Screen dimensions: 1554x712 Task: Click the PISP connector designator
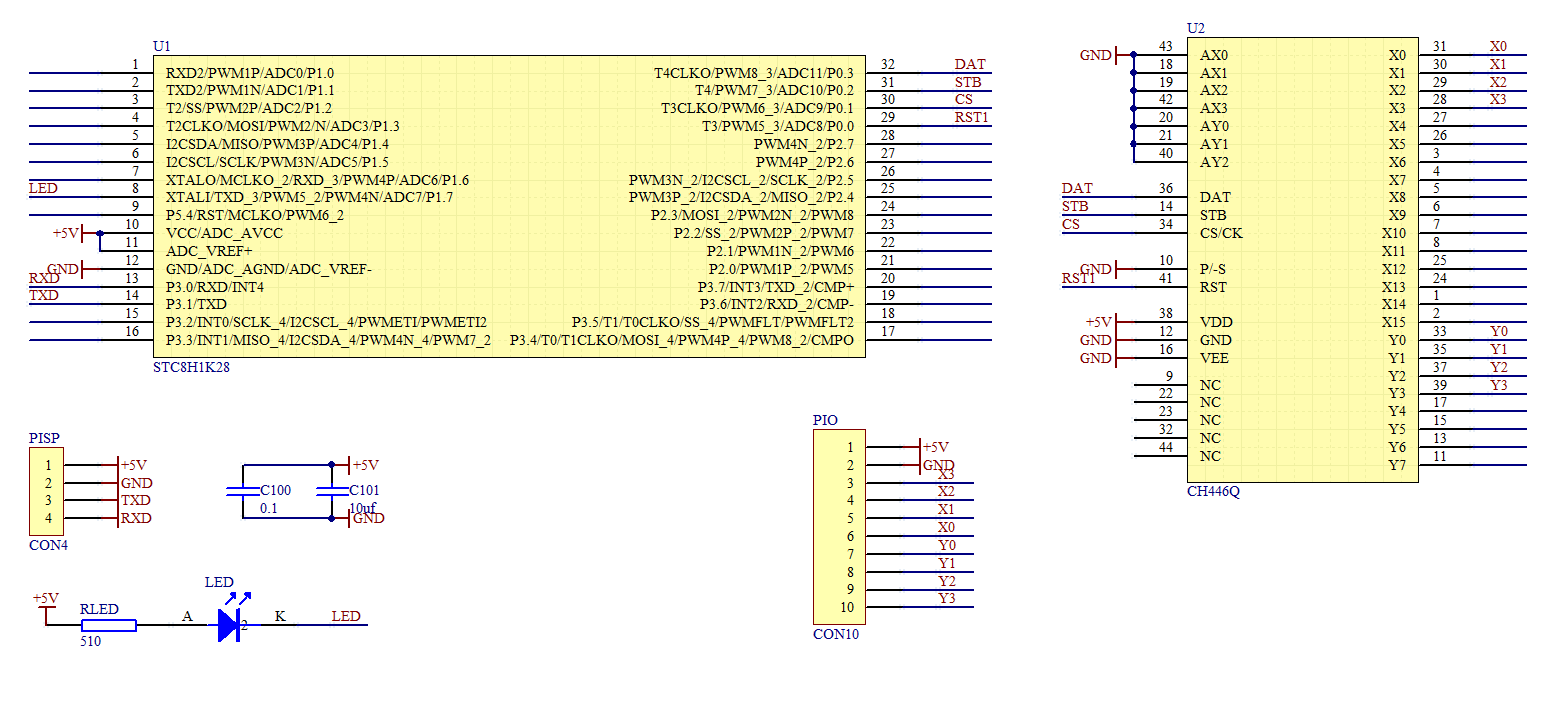pyautogui.click(x=44, y=438)
